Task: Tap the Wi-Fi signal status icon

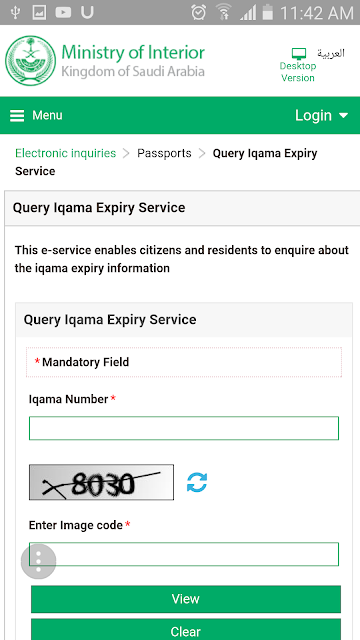Action: (x=223, y=12)
